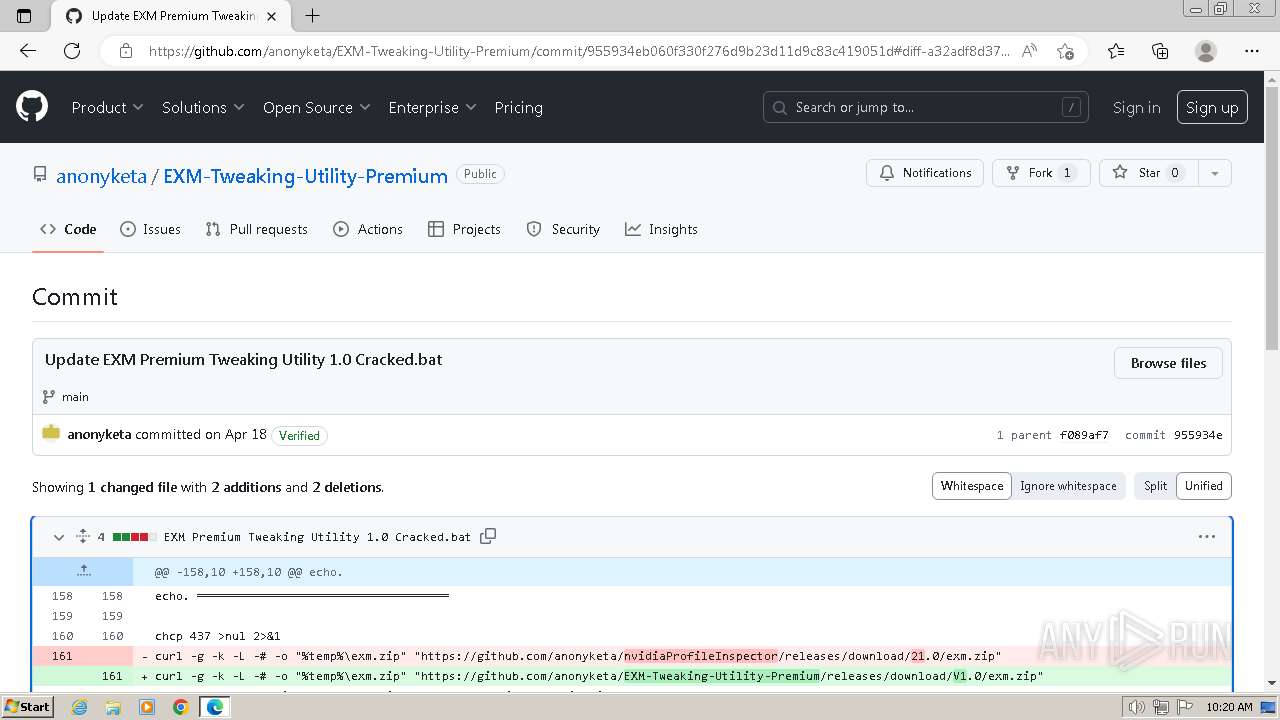
Task: Open the star lists dropdown arrow
Action: coord(1214,173)
